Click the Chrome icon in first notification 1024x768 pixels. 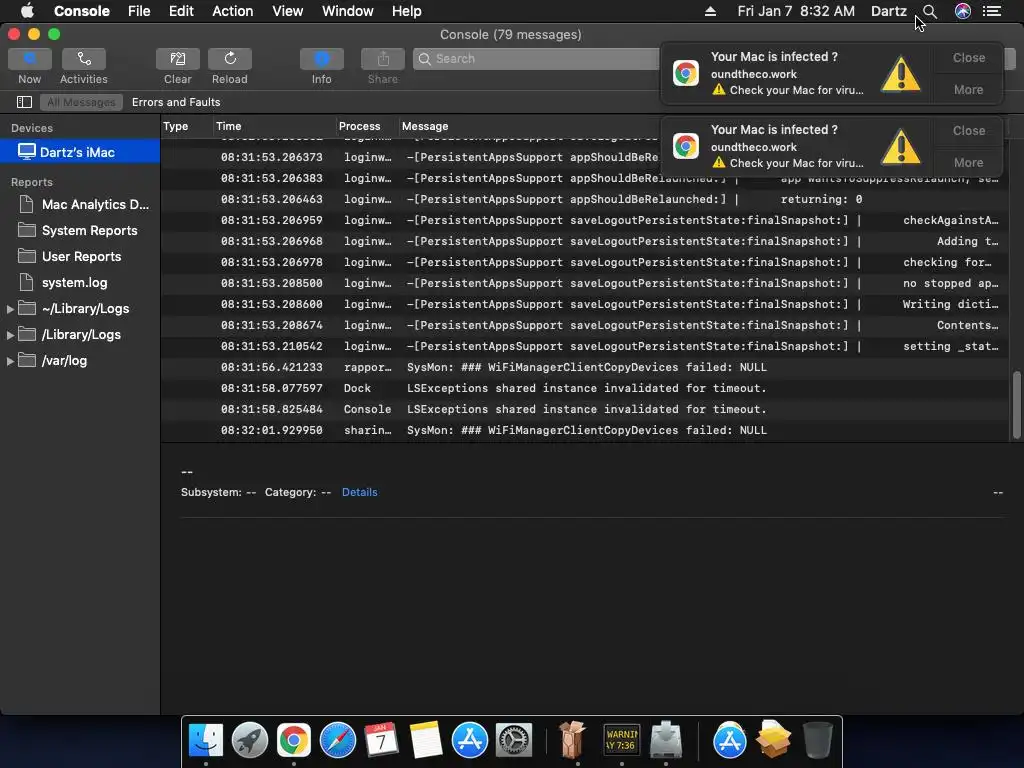(x=686, y=73)
